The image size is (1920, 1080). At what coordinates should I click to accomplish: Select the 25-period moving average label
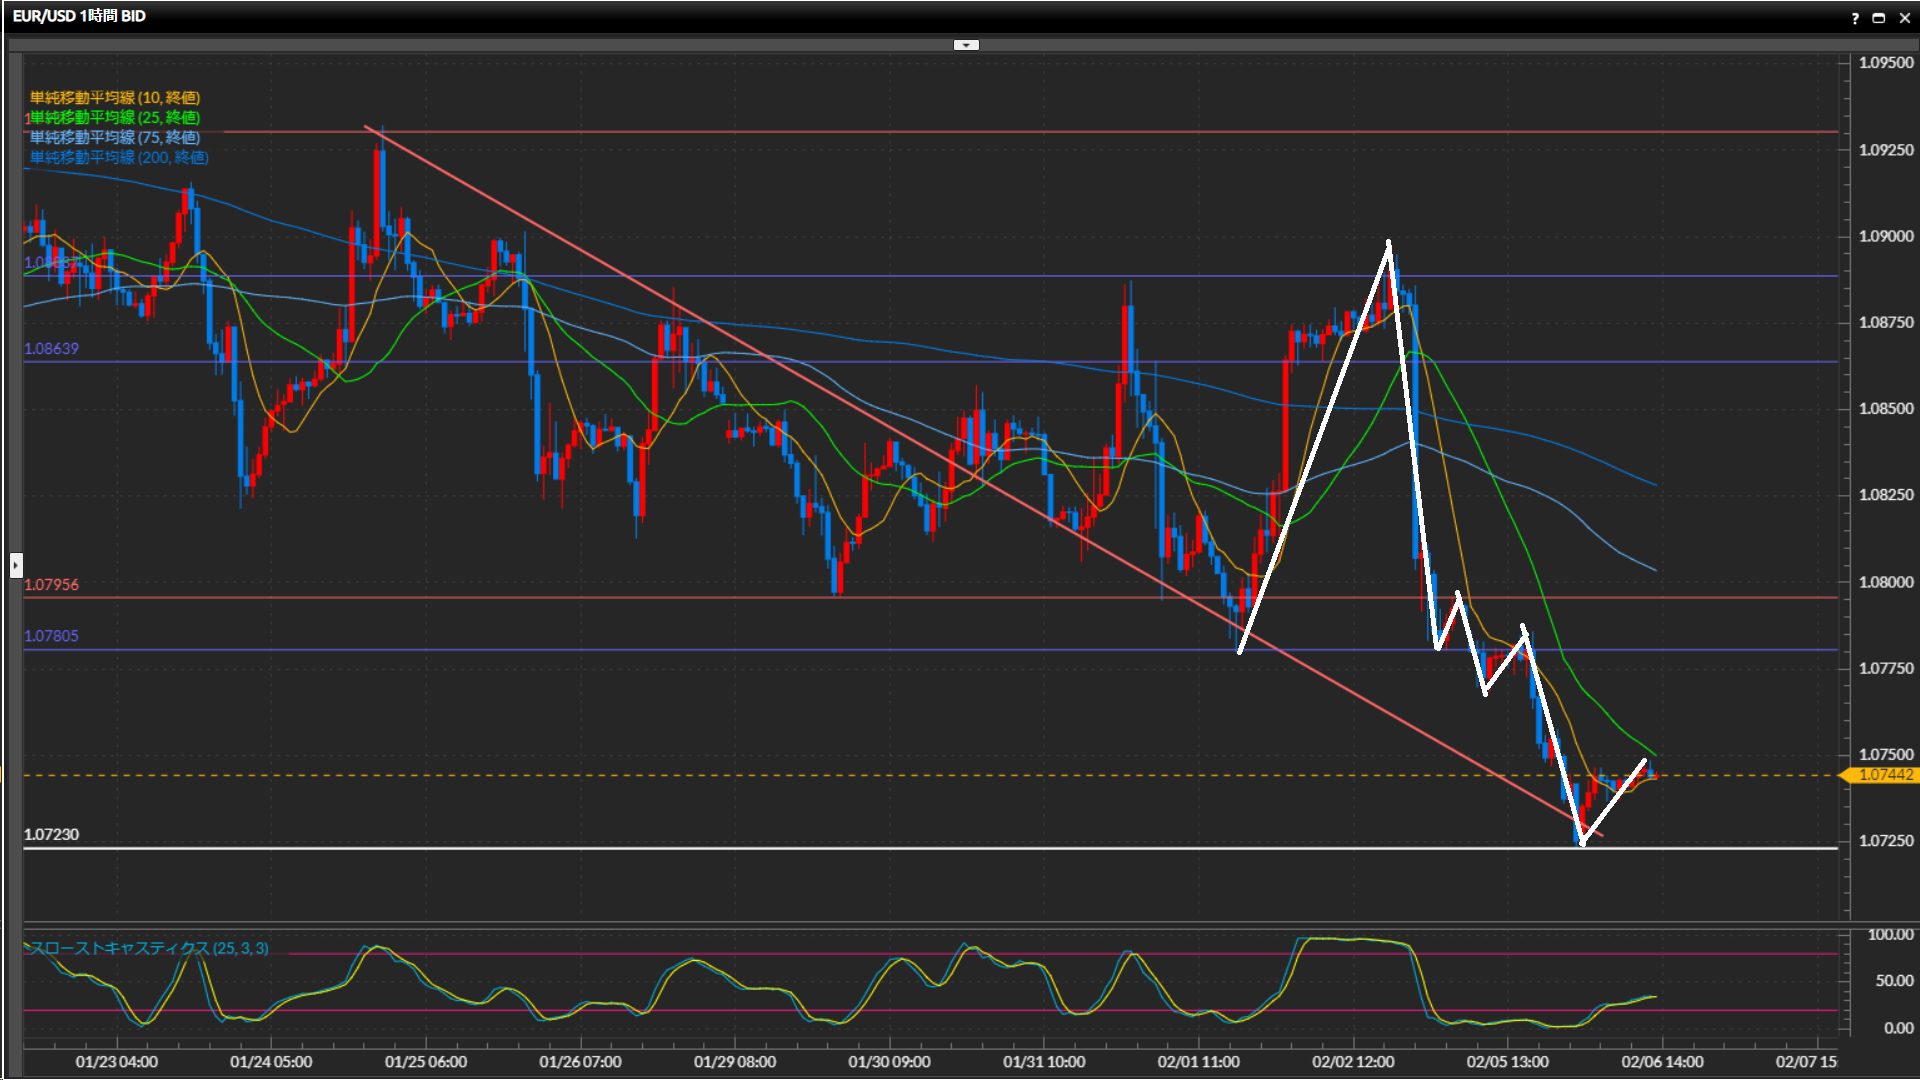115,117
